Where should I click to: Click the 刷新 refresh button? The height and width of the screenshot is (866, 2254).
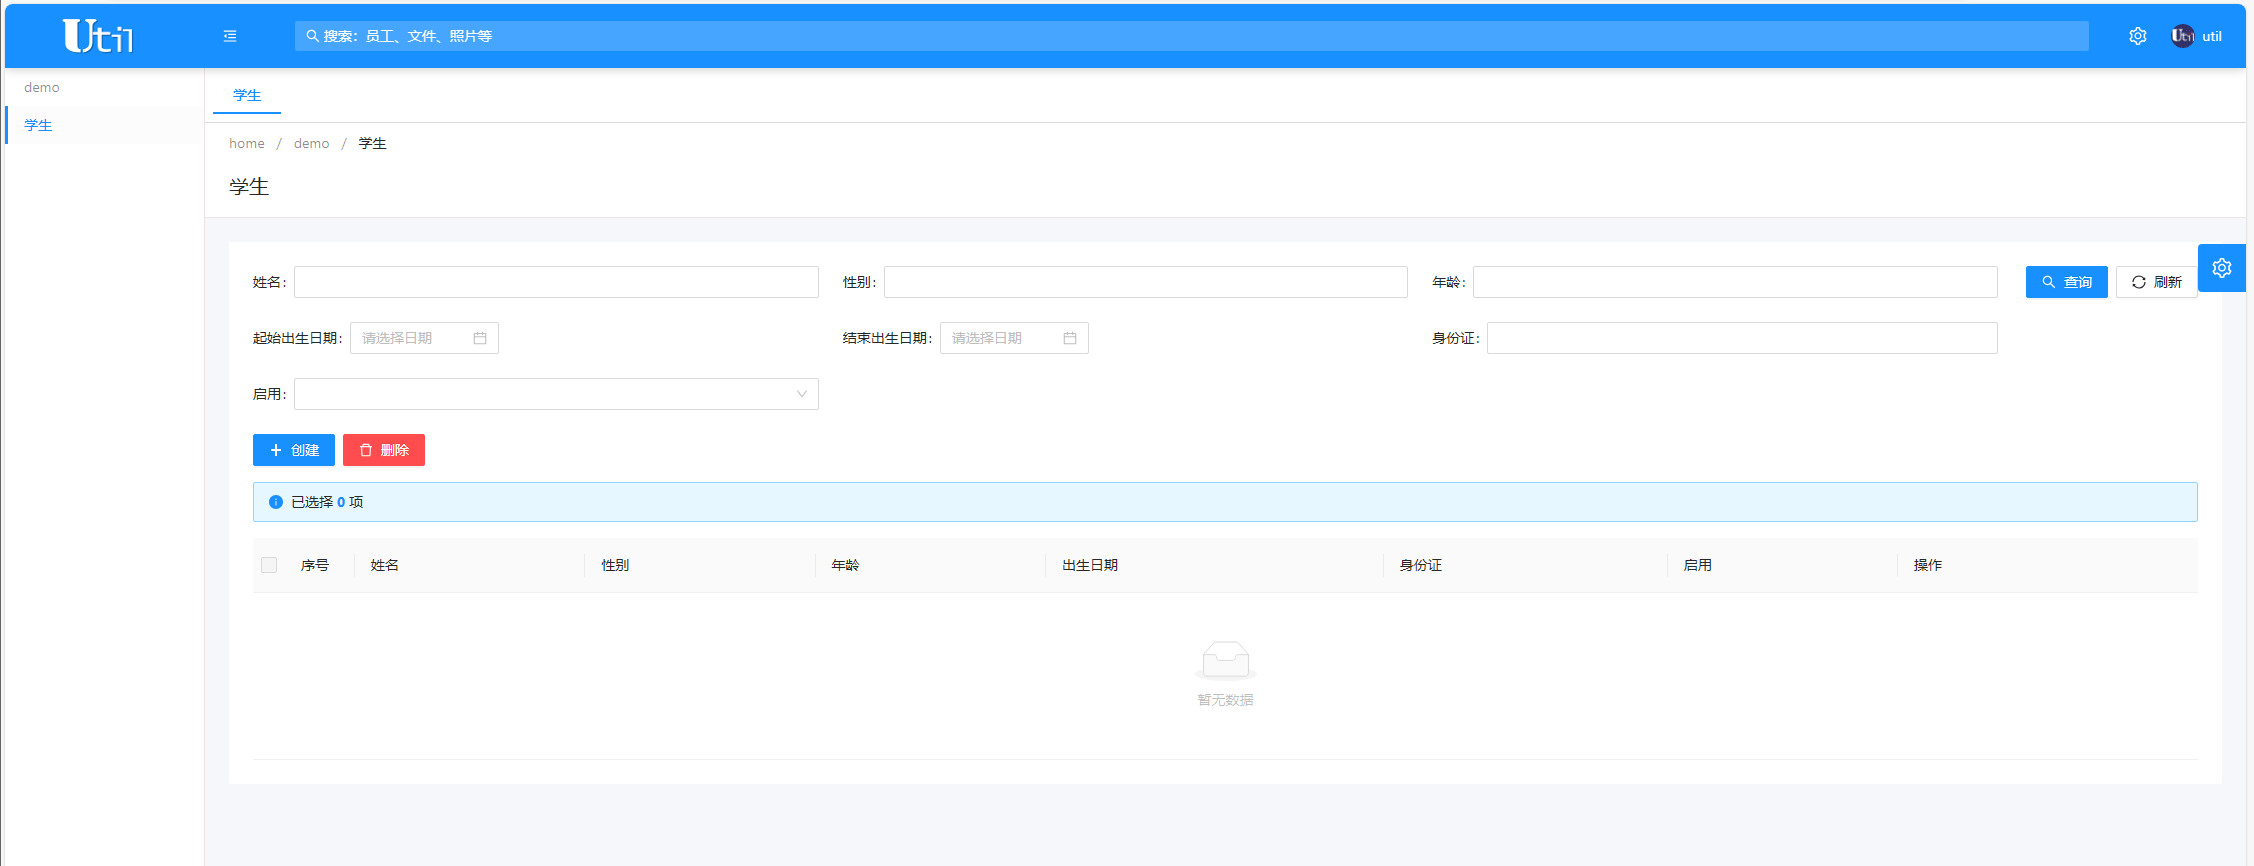pyautogui.click(x=2156, y=282)
